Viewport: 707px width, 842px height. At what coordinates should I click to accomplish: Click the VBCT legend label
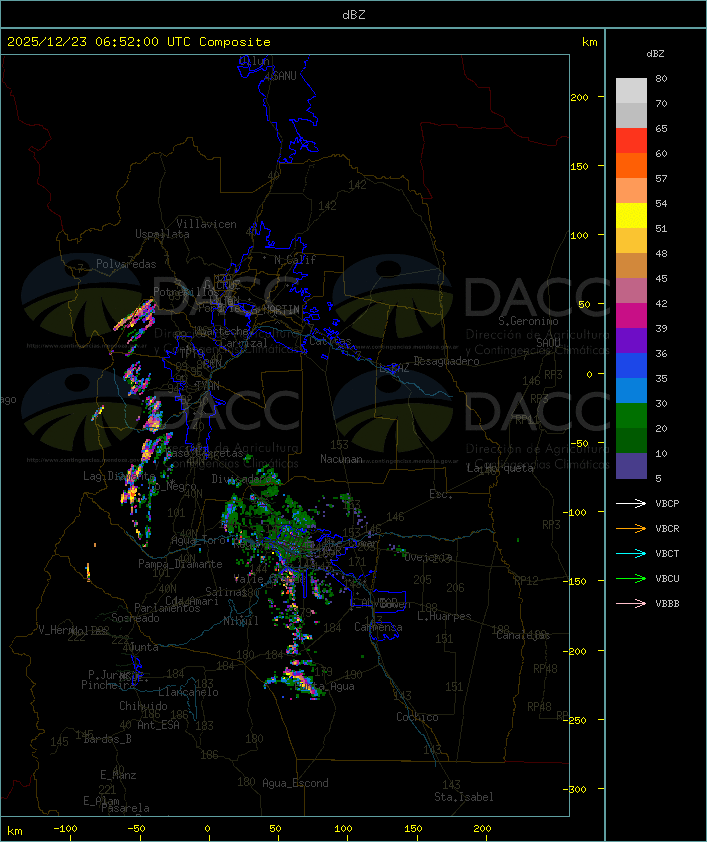tap(667, 554)
